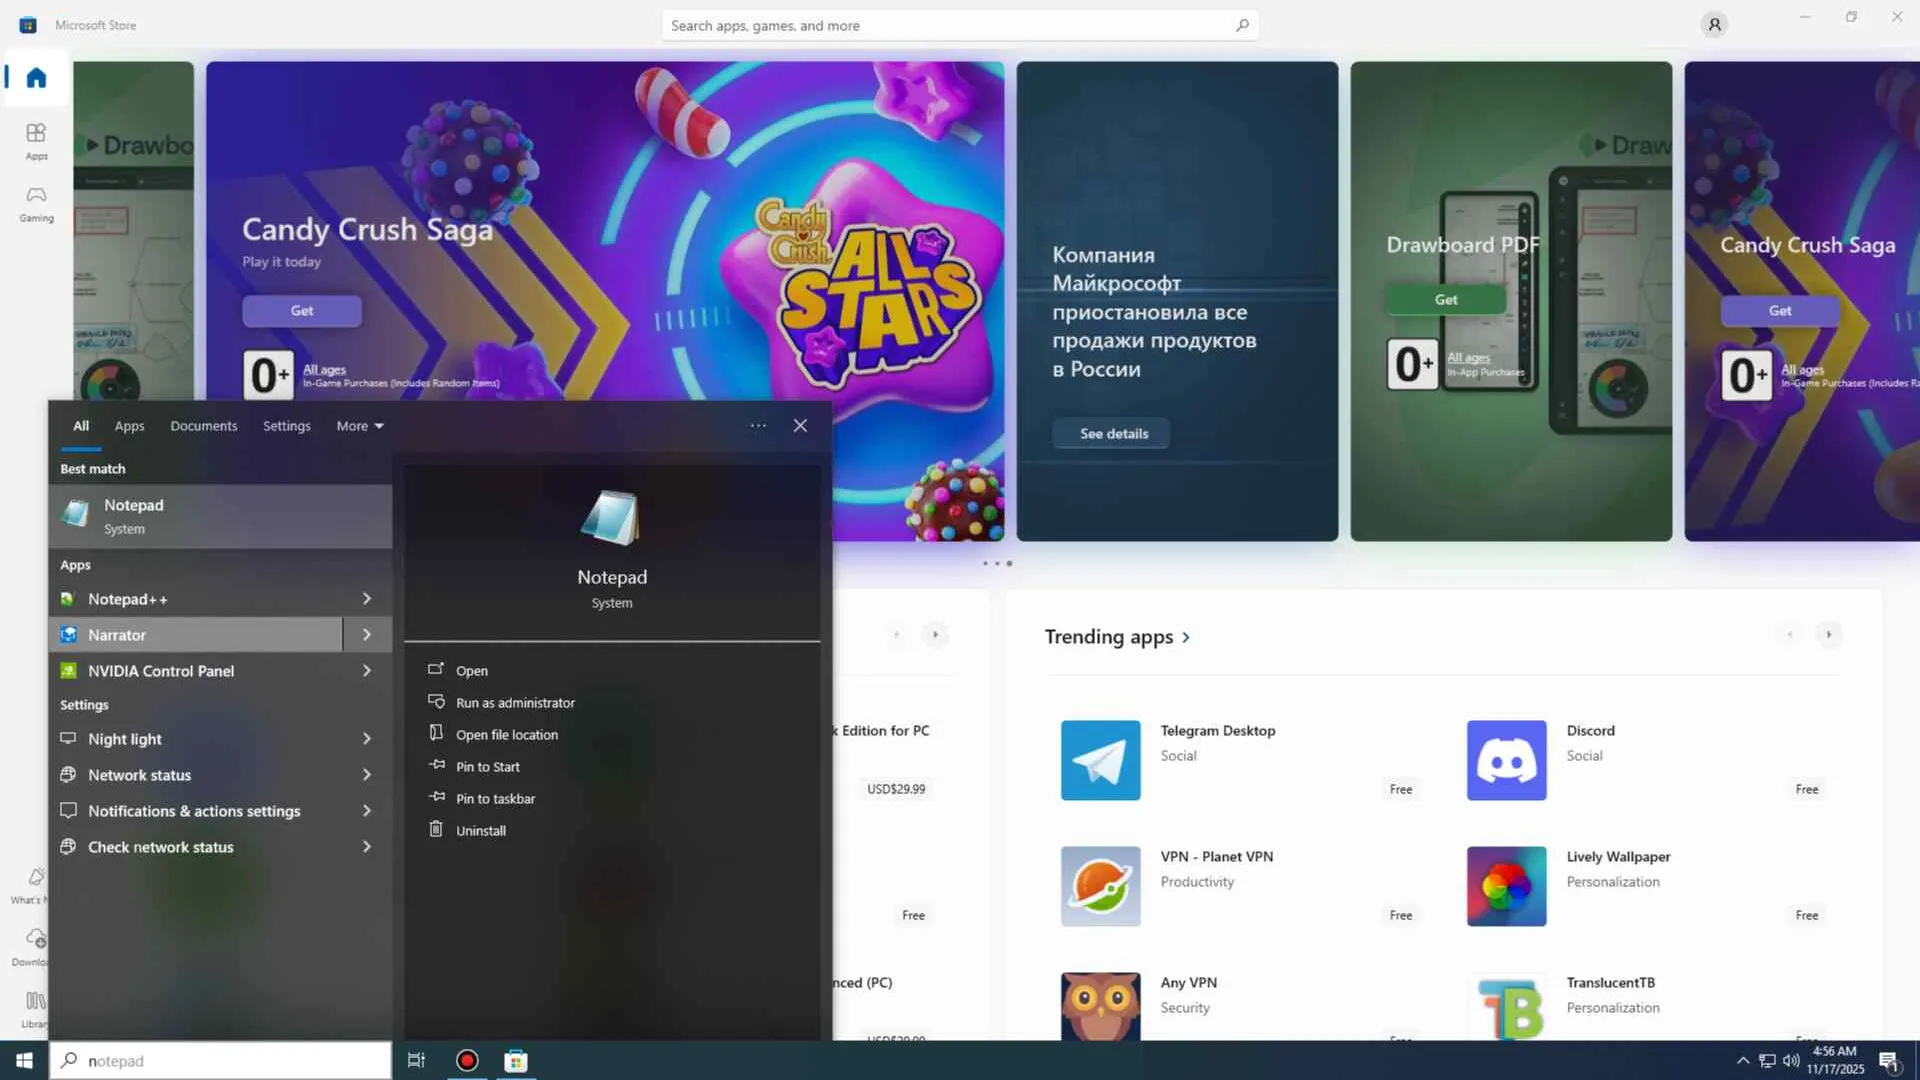Select Run as administrator for Notepad
Image resolution: width=1920 pixels, height=1080 pixels.
(x=515, y=703)
